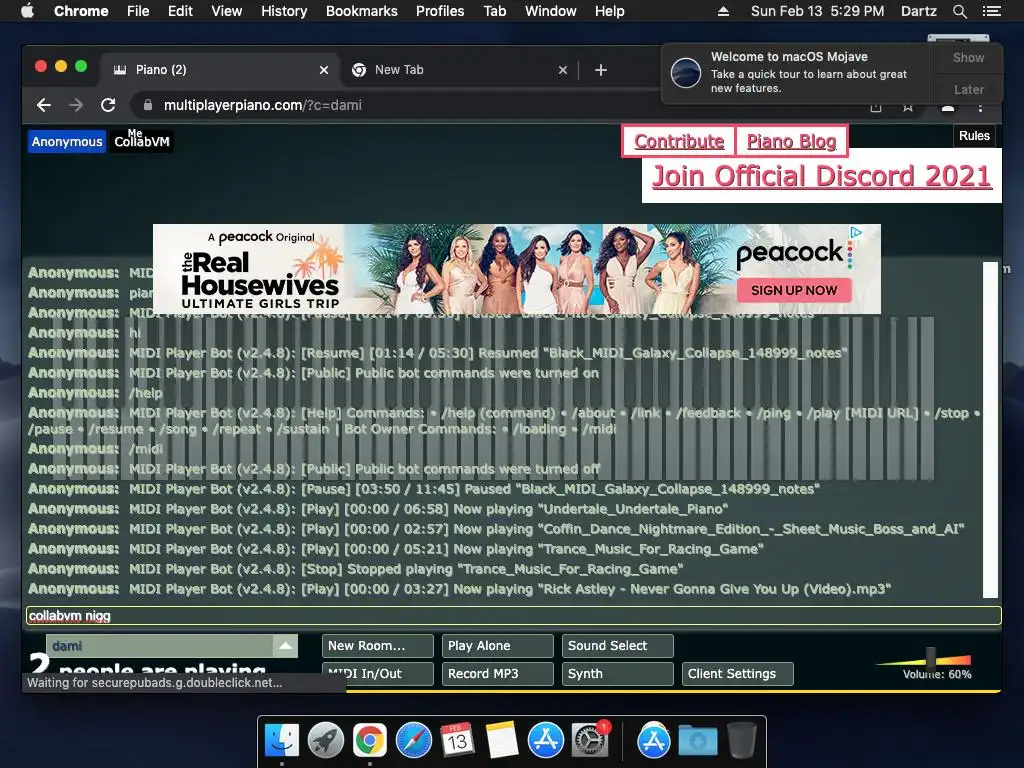Open the Chrome profile avatar
This screenshot has height=768, width=1024.
click(x=948, y=106)
